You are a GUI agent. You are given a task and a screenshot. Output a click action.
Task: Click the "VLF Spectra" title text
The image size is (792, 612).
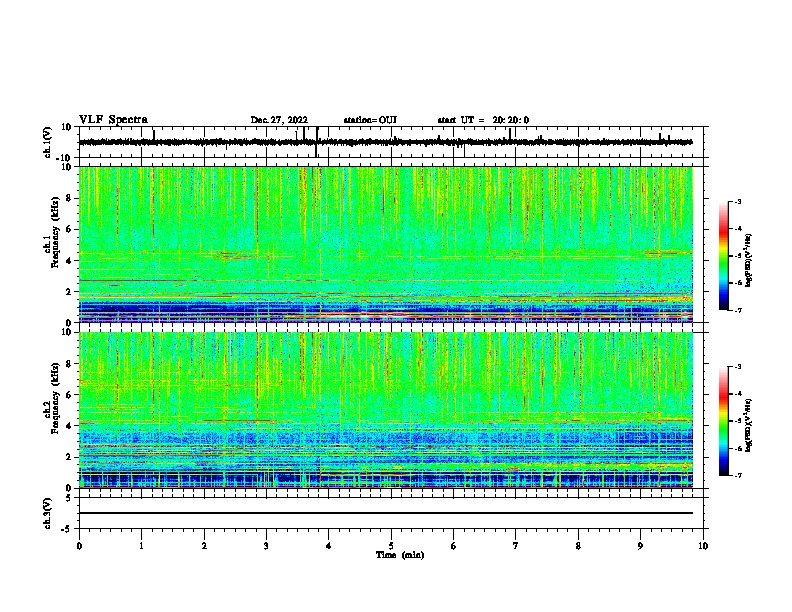113,119
